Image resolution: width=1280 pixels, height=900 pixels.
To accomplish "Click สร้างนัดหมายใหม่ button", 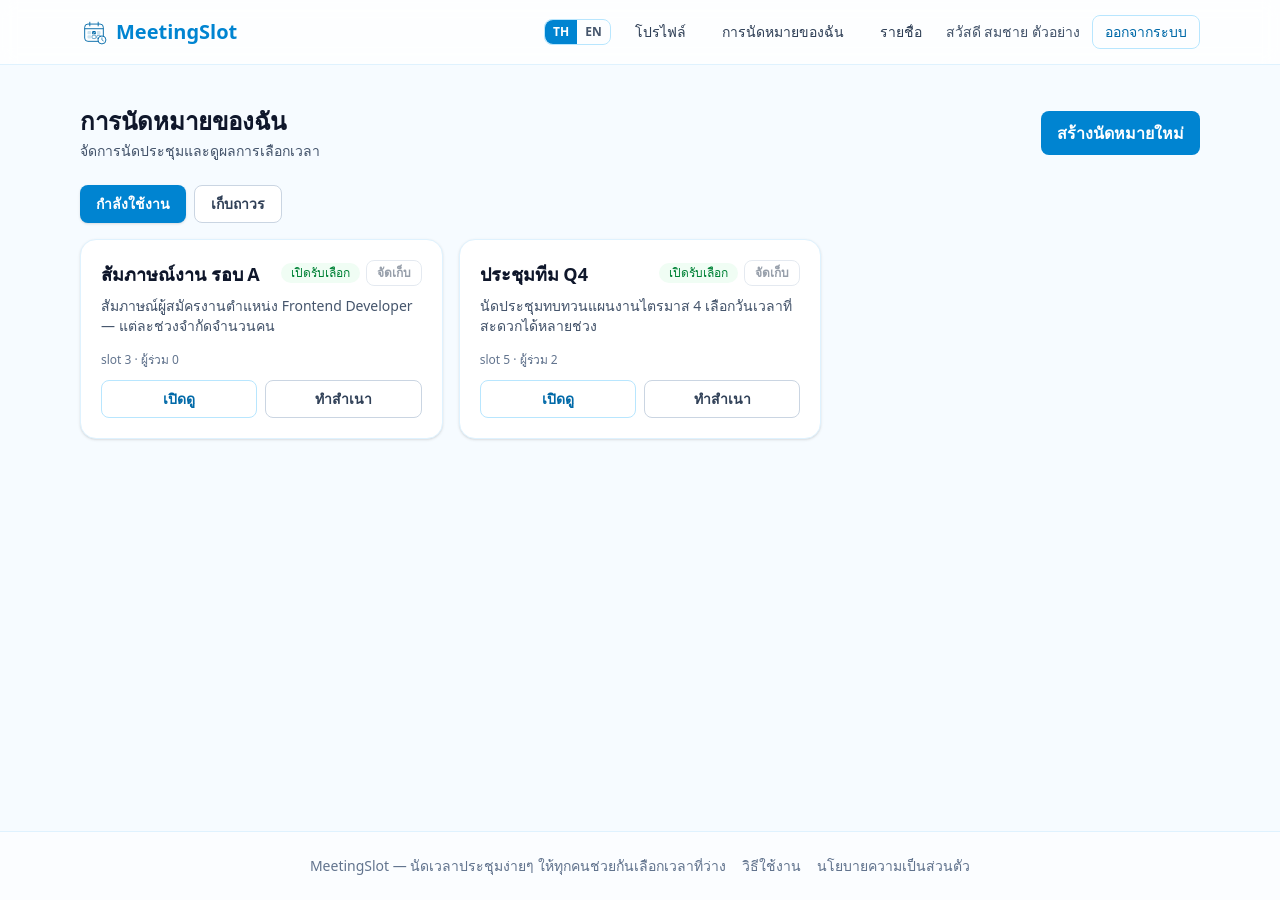I will click(1120, 133).
